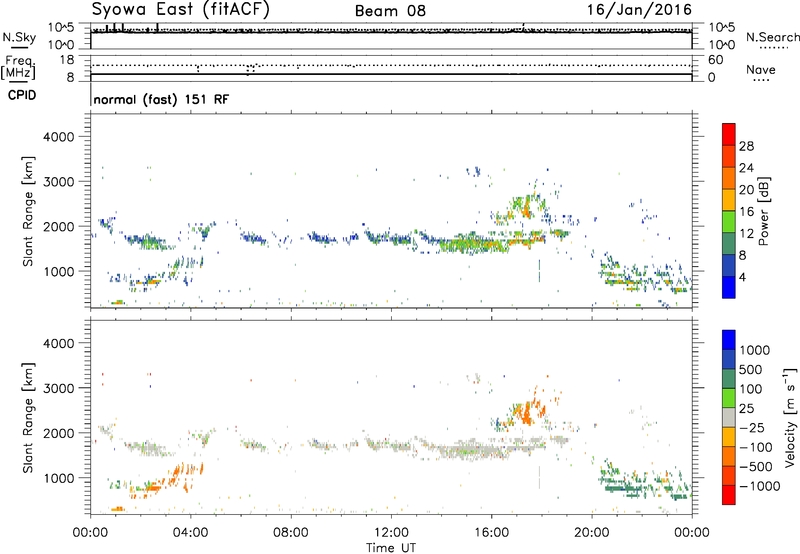Click the "Time UT" axis label
Screen dimensions: 800x554
[391, 548]
